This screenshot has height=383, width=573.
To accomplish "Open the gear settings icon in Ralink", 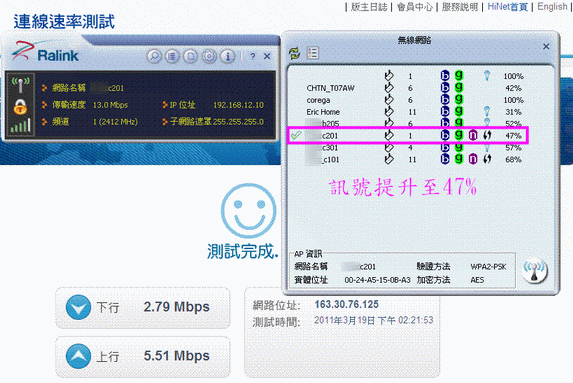I will pos(209,56).
